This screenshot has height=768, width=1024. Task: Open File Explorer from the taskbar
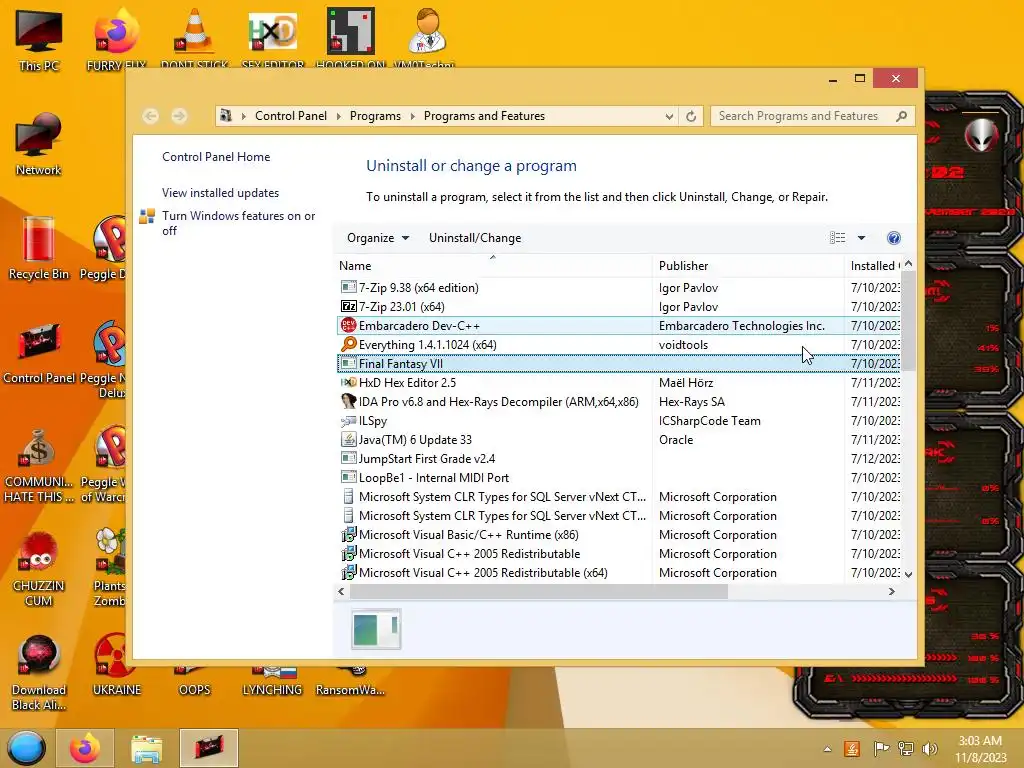147,748
